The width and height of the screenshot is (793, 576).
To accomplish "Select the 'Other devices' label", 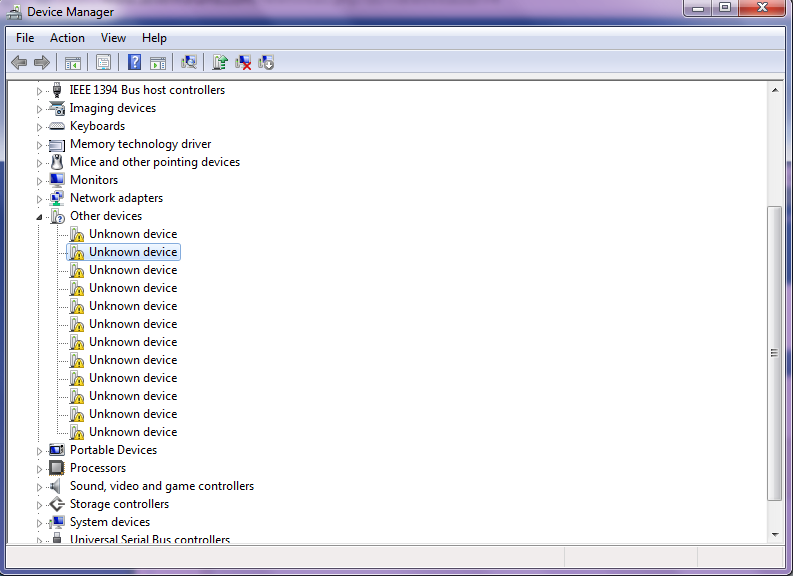I will pos(106,216).
